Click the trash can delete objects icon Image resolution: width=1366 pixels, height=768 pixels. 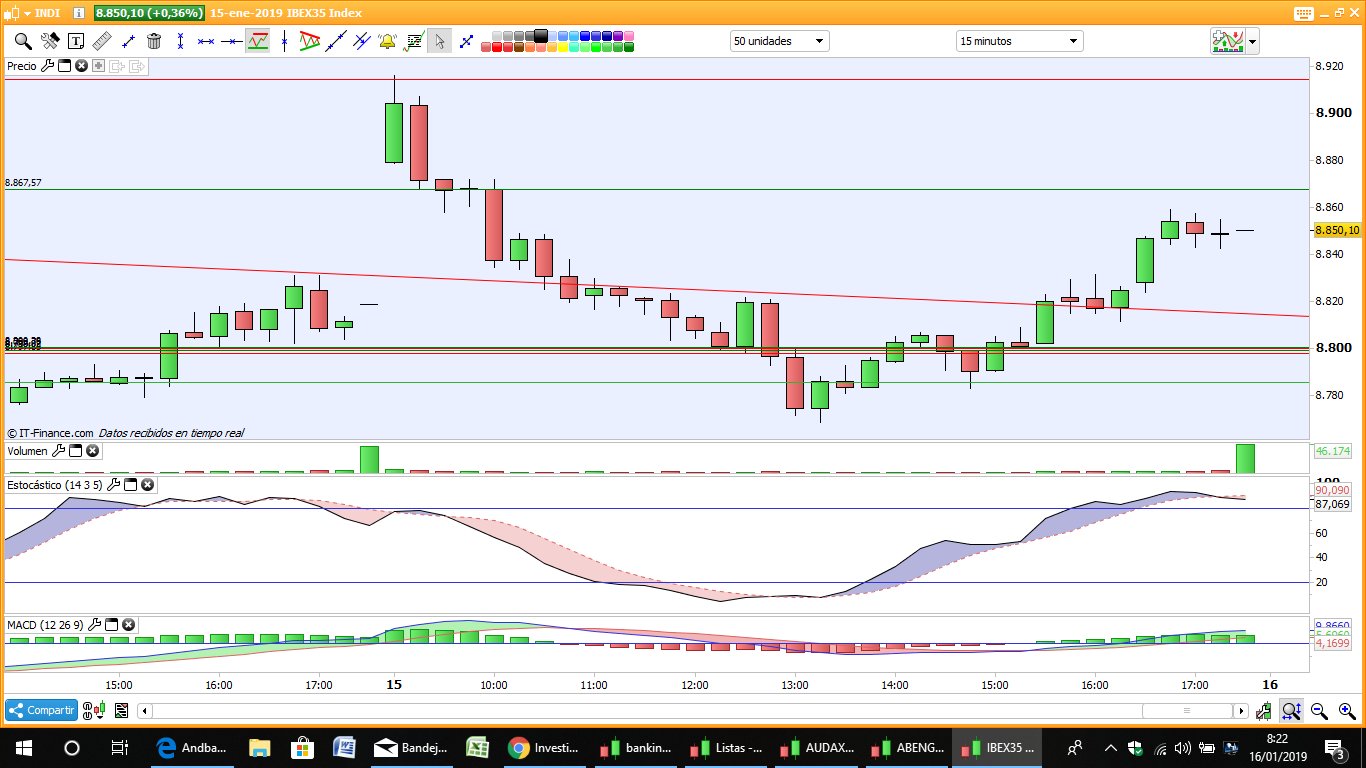click(154, 41)
